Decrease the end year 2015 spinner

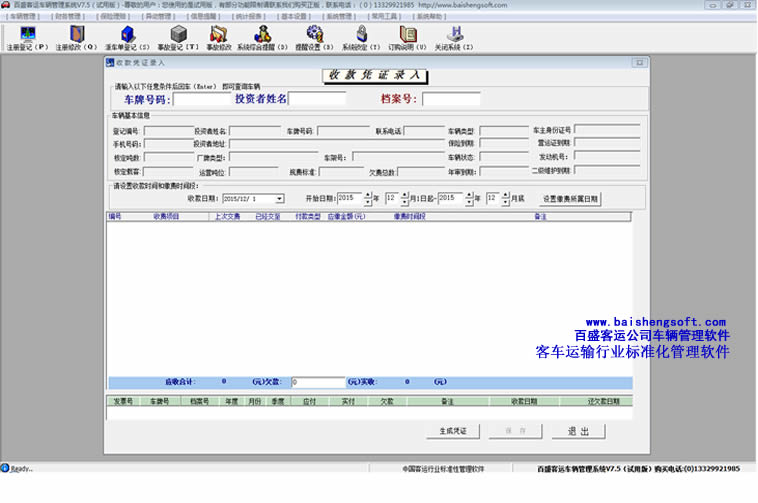pyautogui.click(x=469, y=202)
